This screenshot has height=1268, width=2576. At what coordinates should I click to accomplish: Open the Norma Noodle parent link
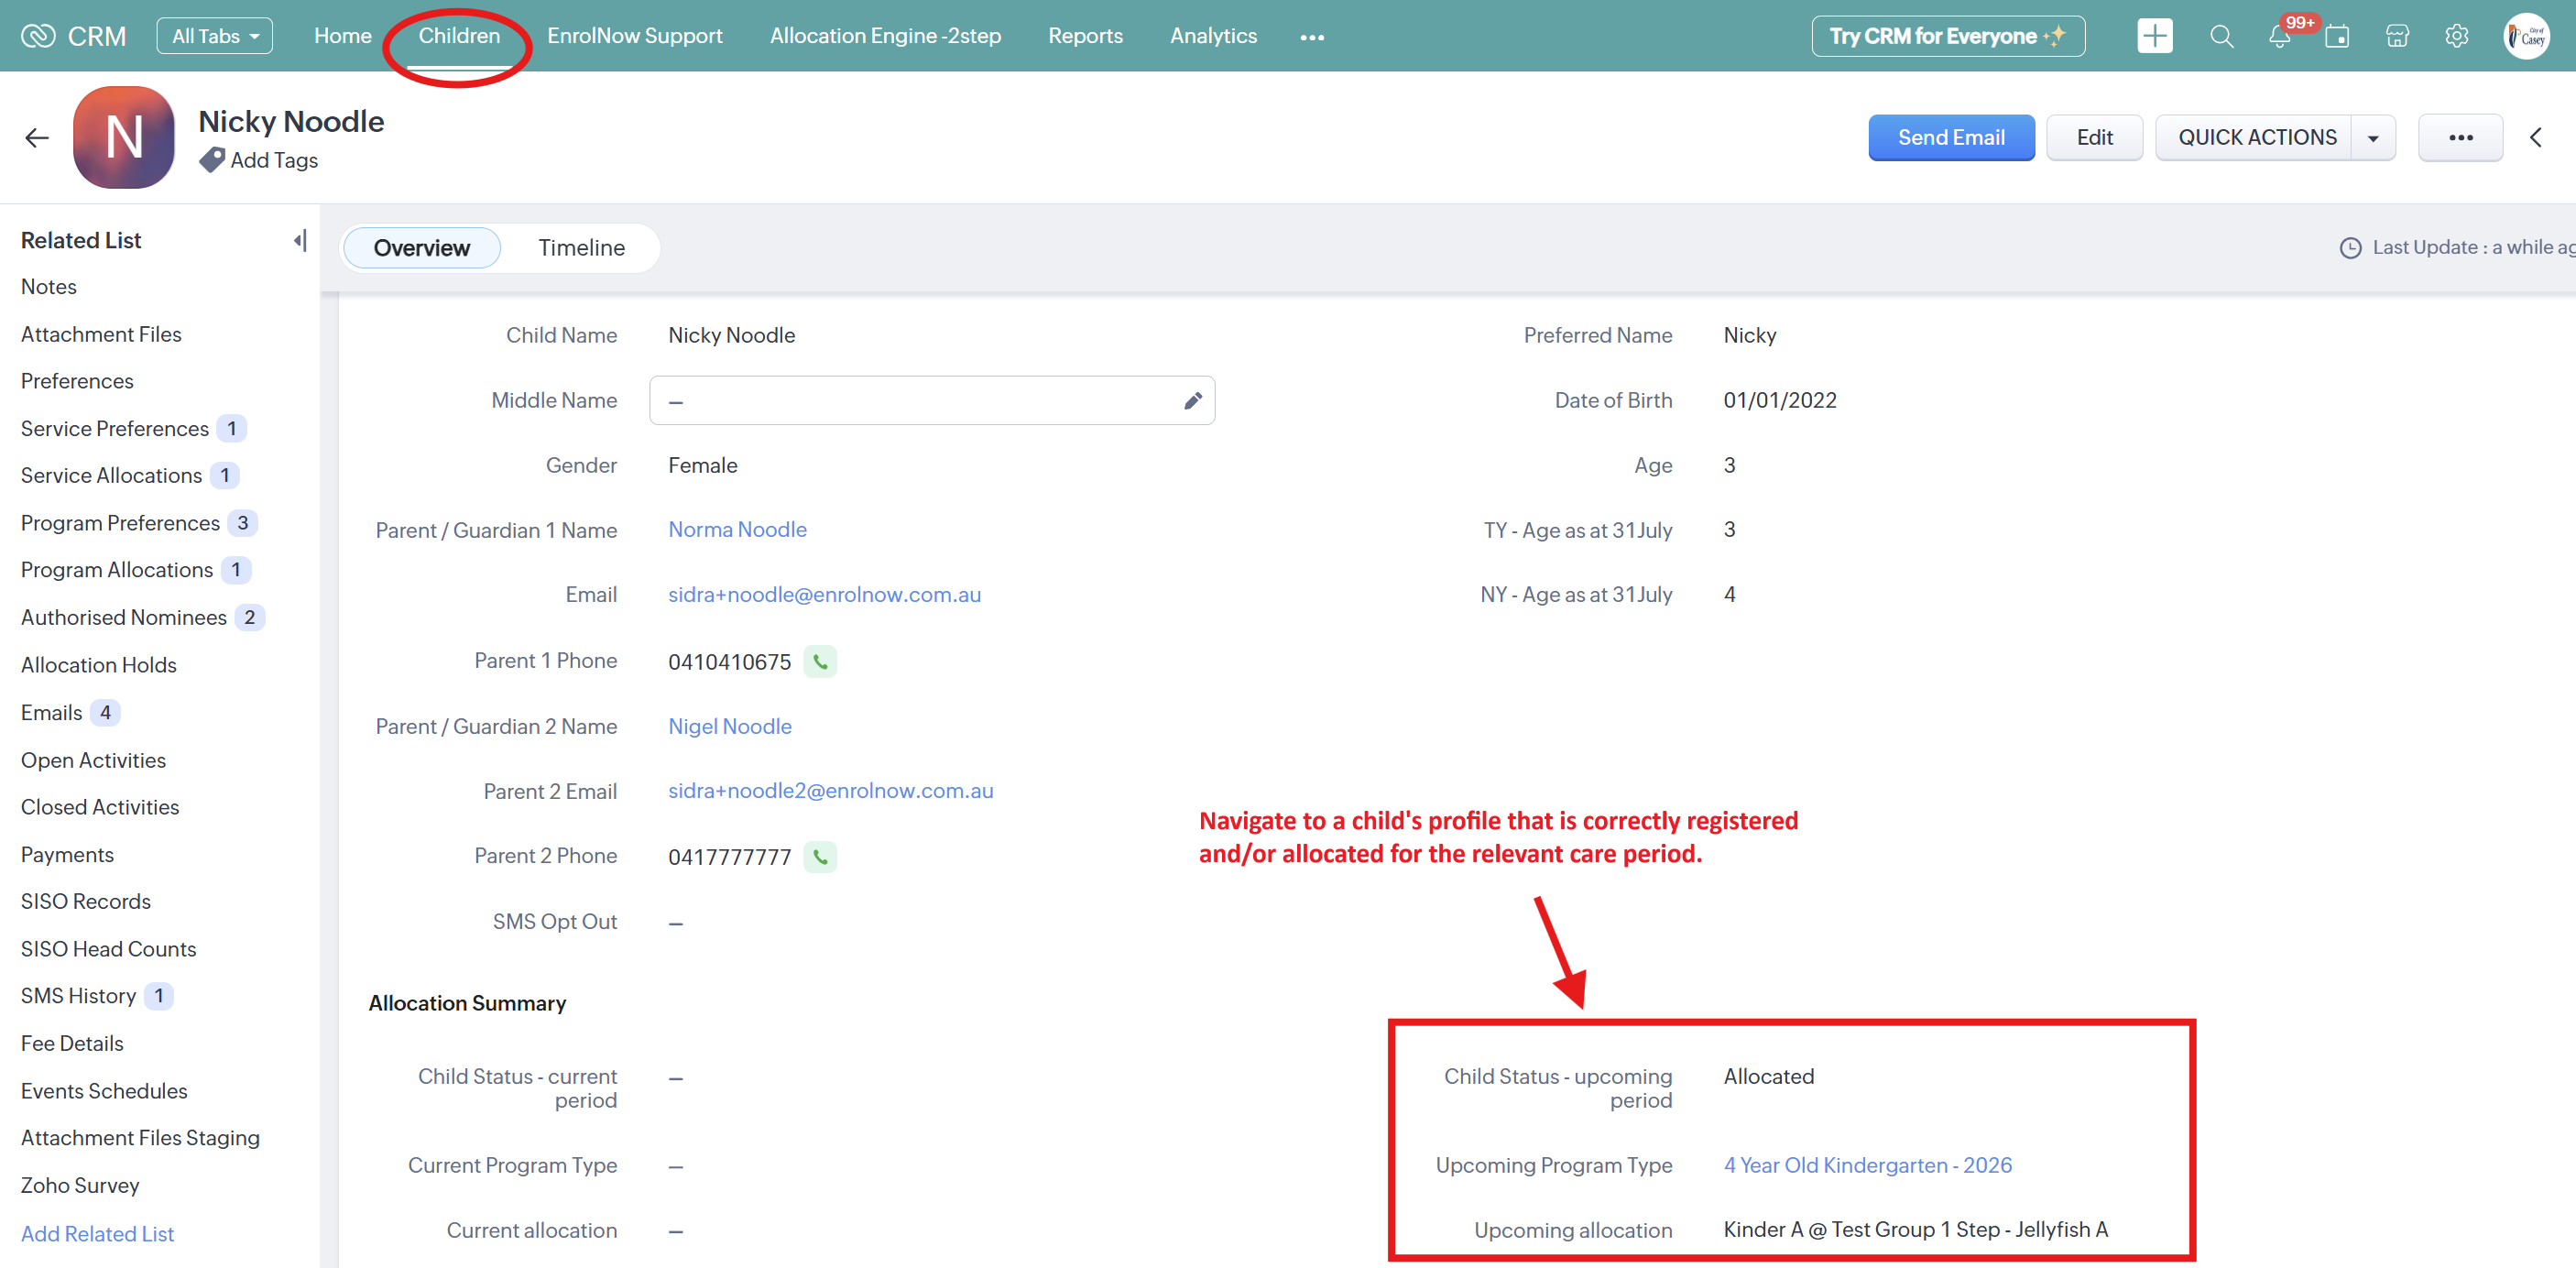[x=737, y=529]
